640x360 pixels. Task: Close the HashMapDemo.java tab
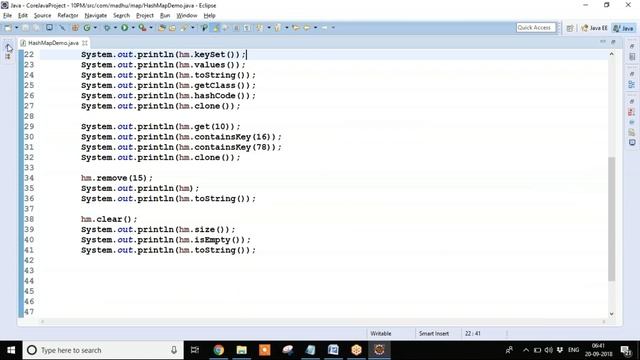click(84, 43)
